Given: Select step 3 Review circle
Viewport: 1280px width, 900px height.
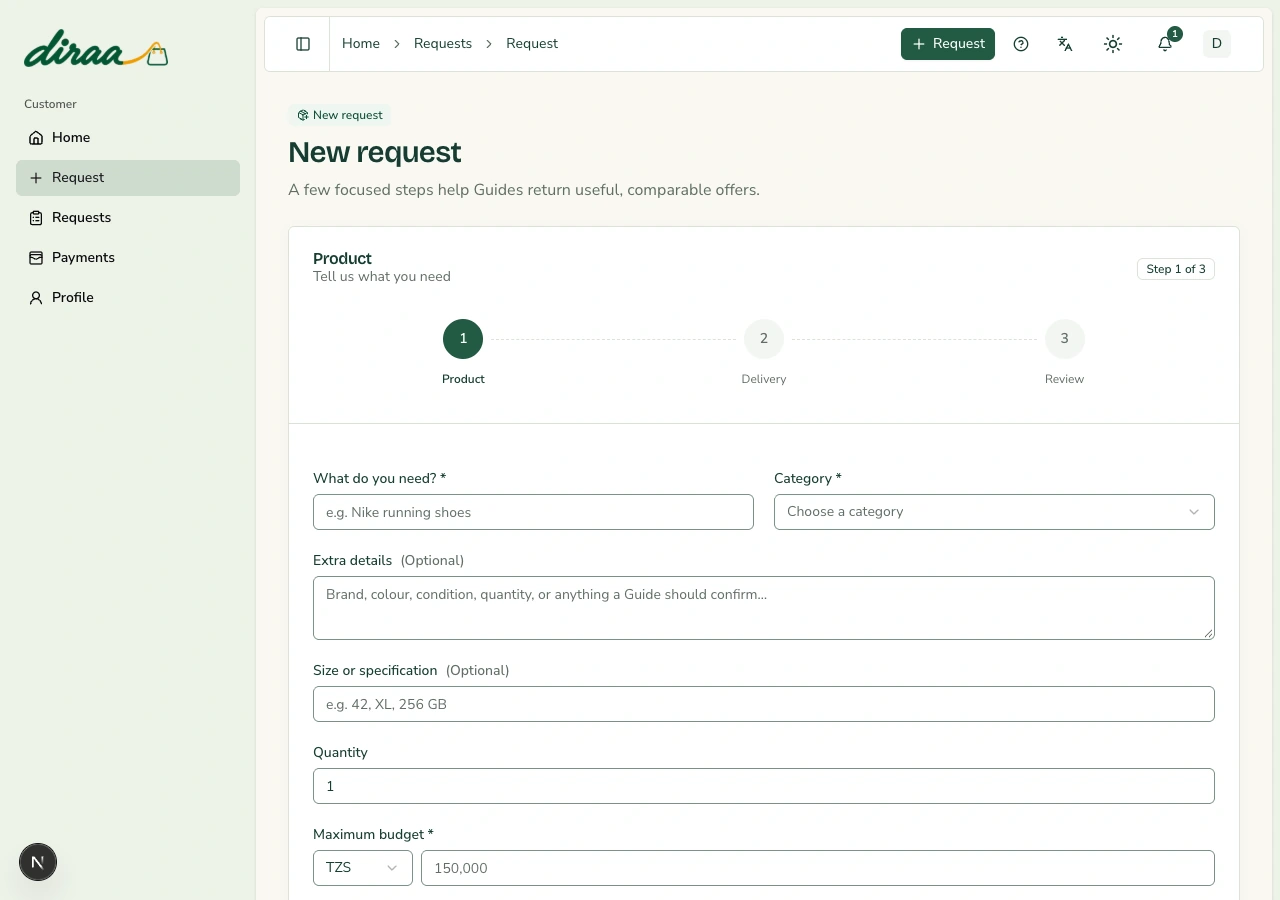Looking at the screenshot, I should click(x=1065, y=339).
